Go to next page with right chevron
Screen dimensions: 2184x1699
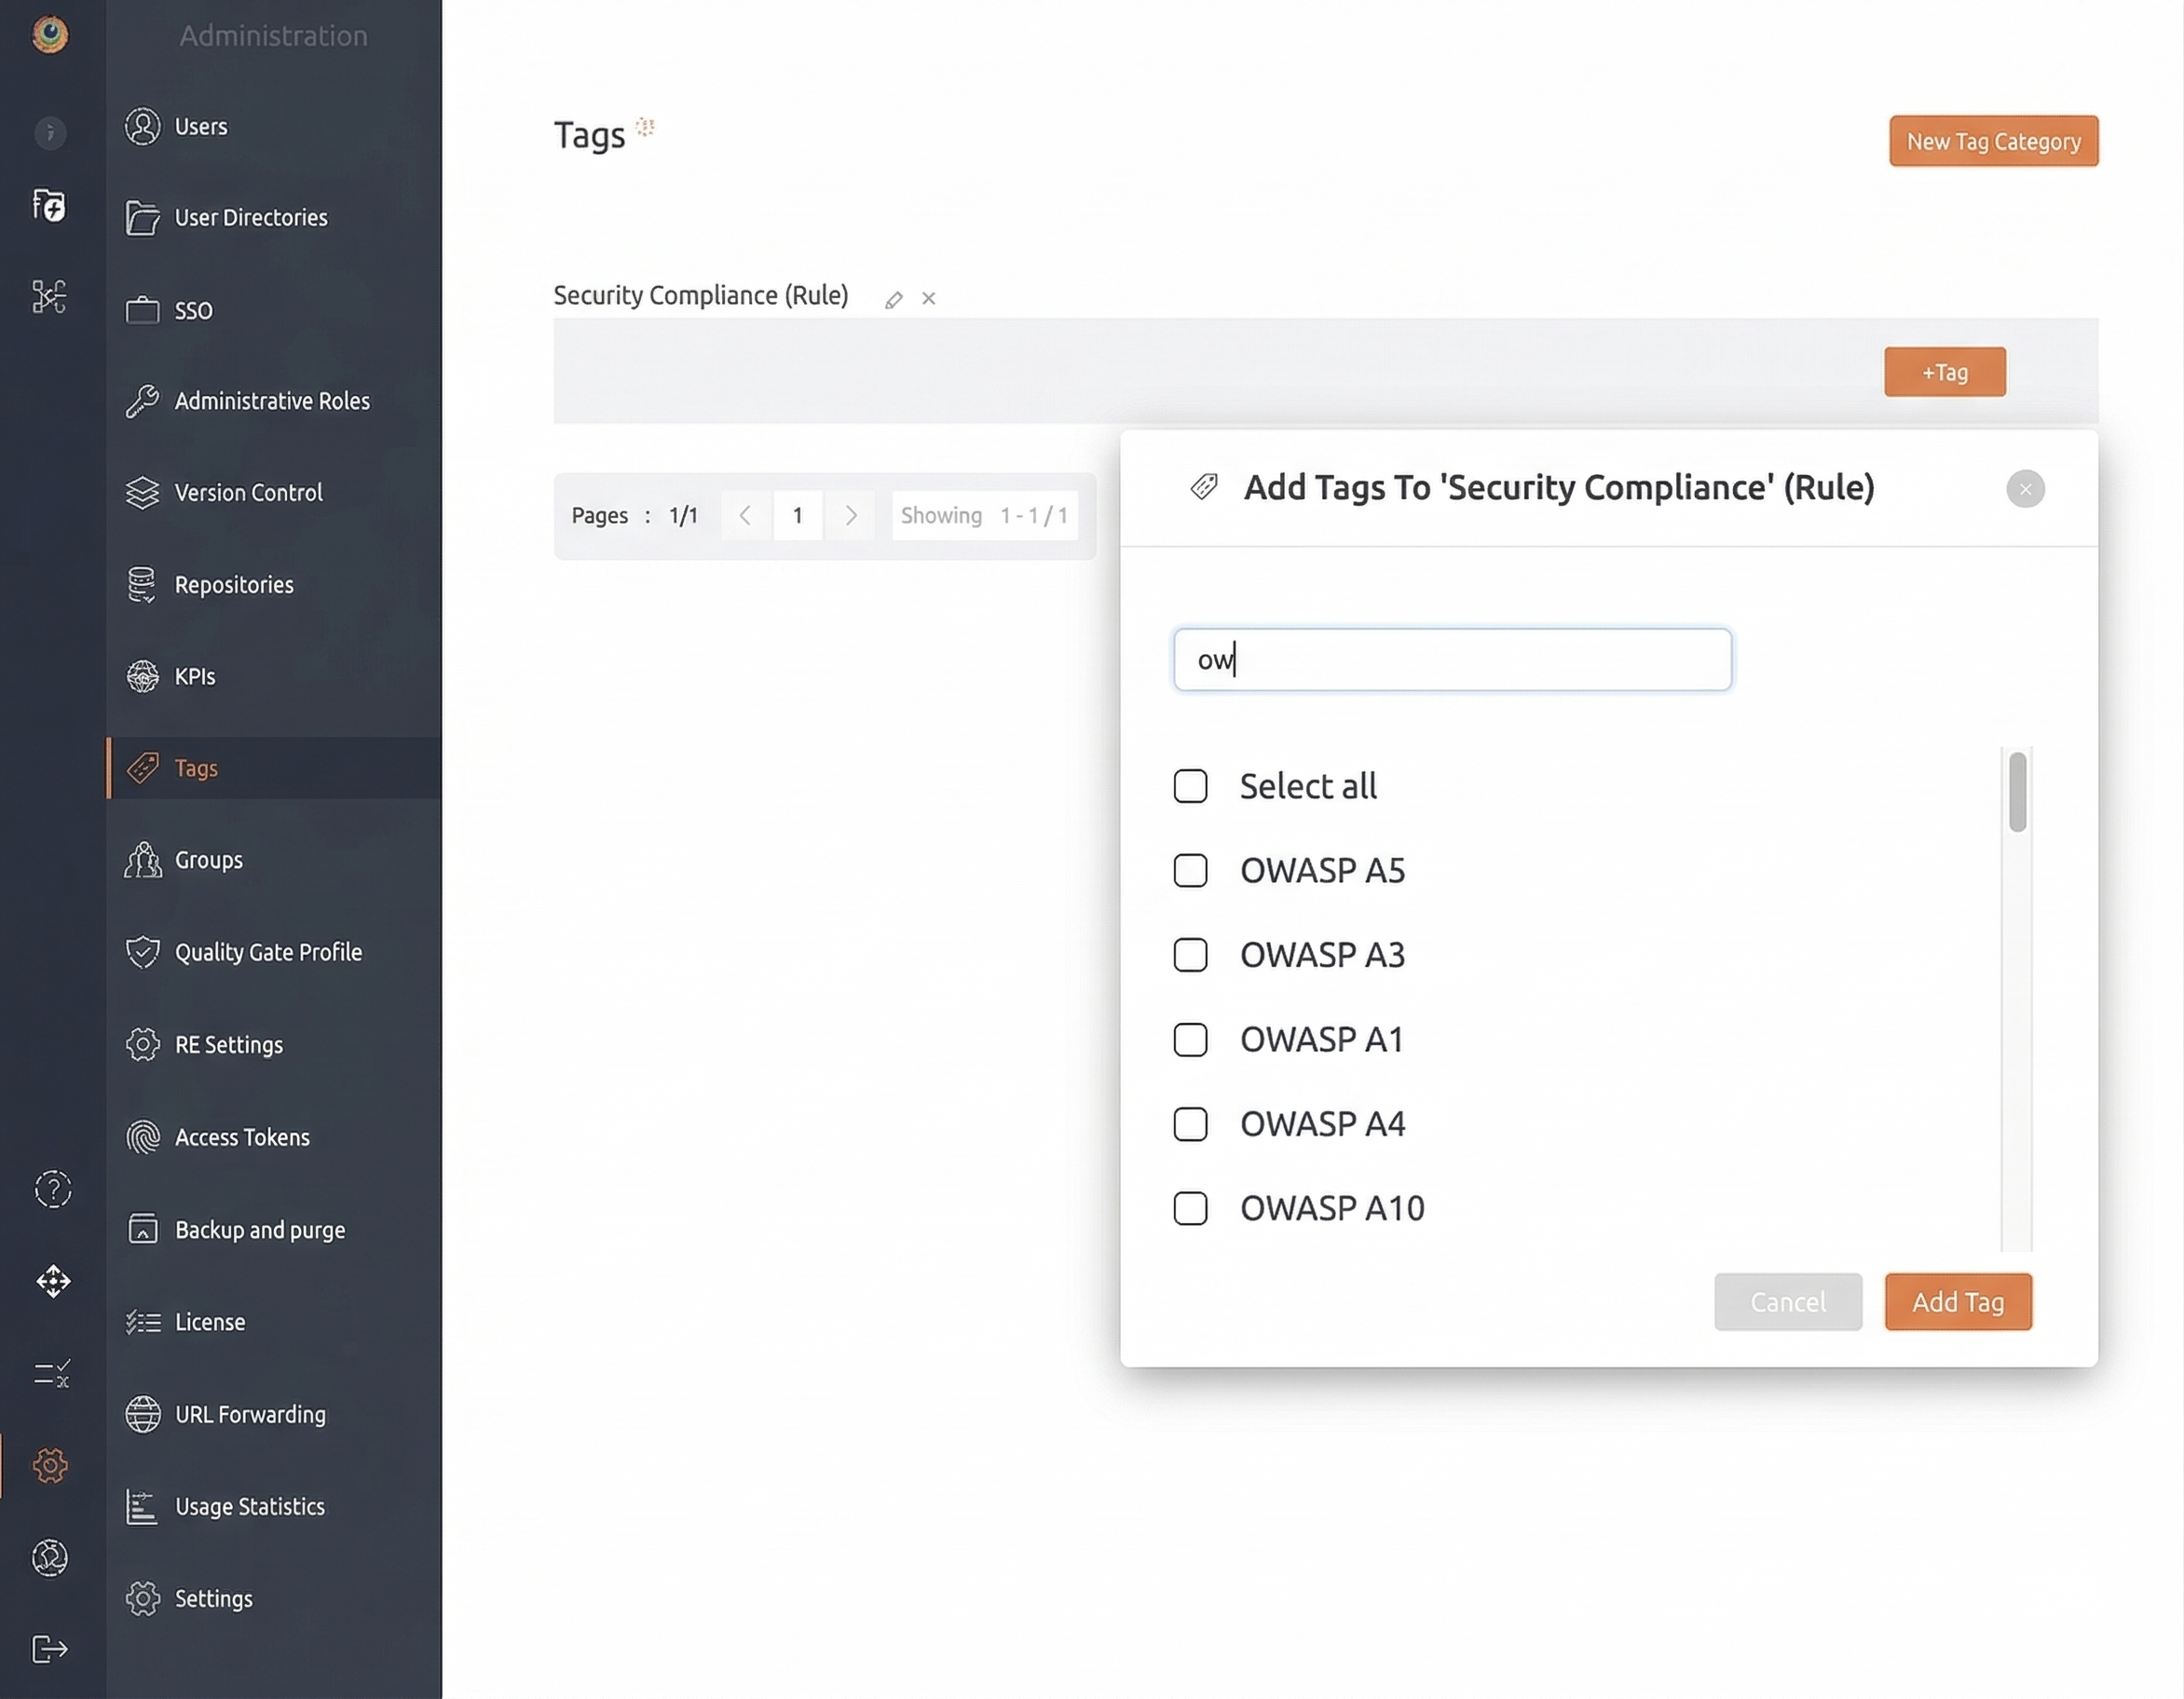point(850,515)
